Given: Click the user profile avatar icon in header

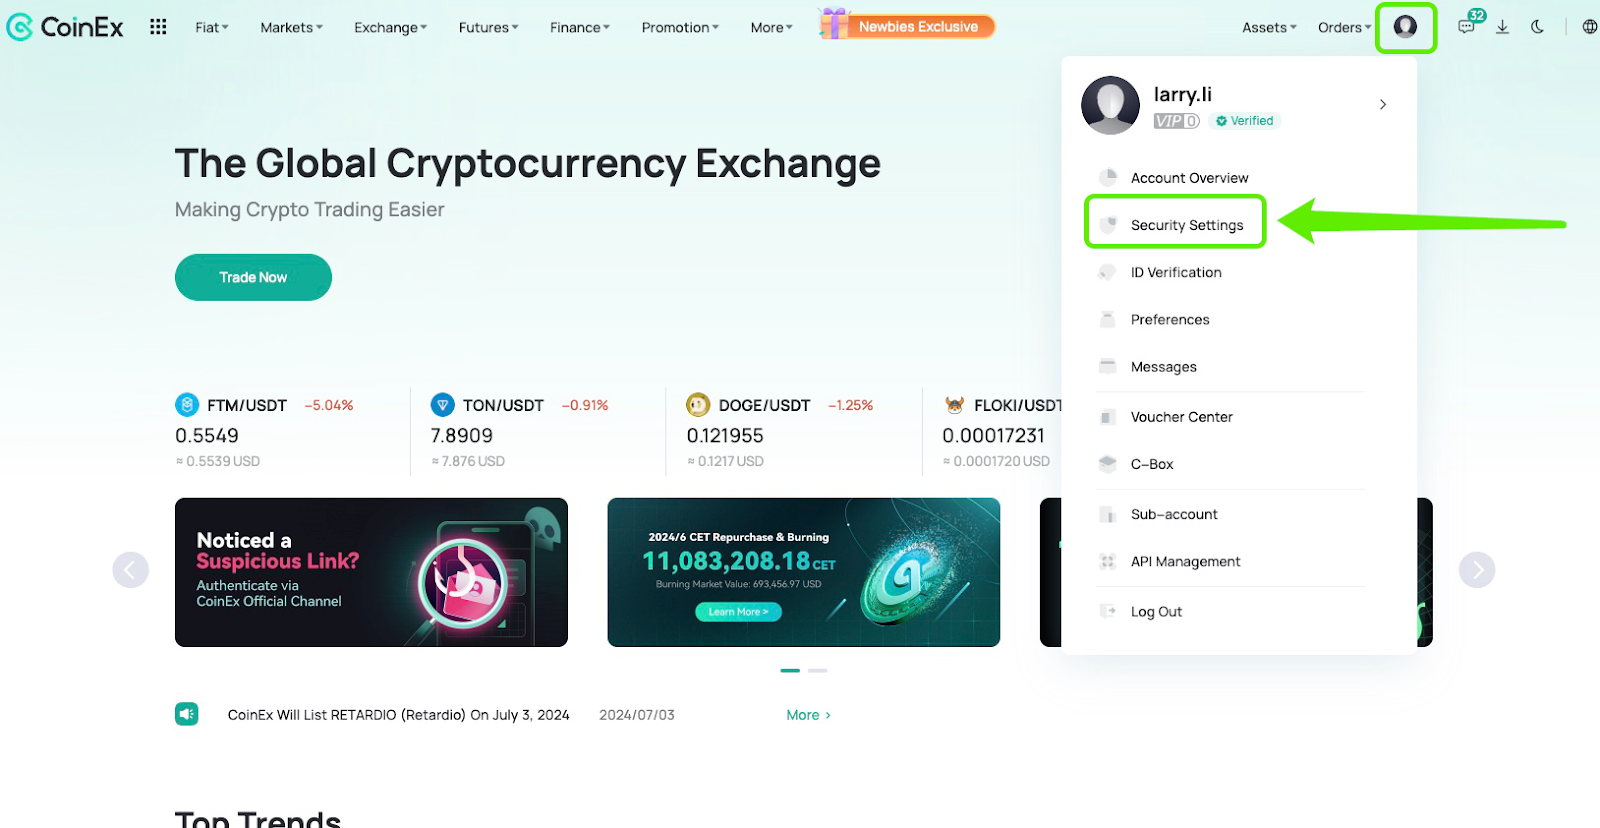Looking at the screenshot, I should click(1405, 27).
